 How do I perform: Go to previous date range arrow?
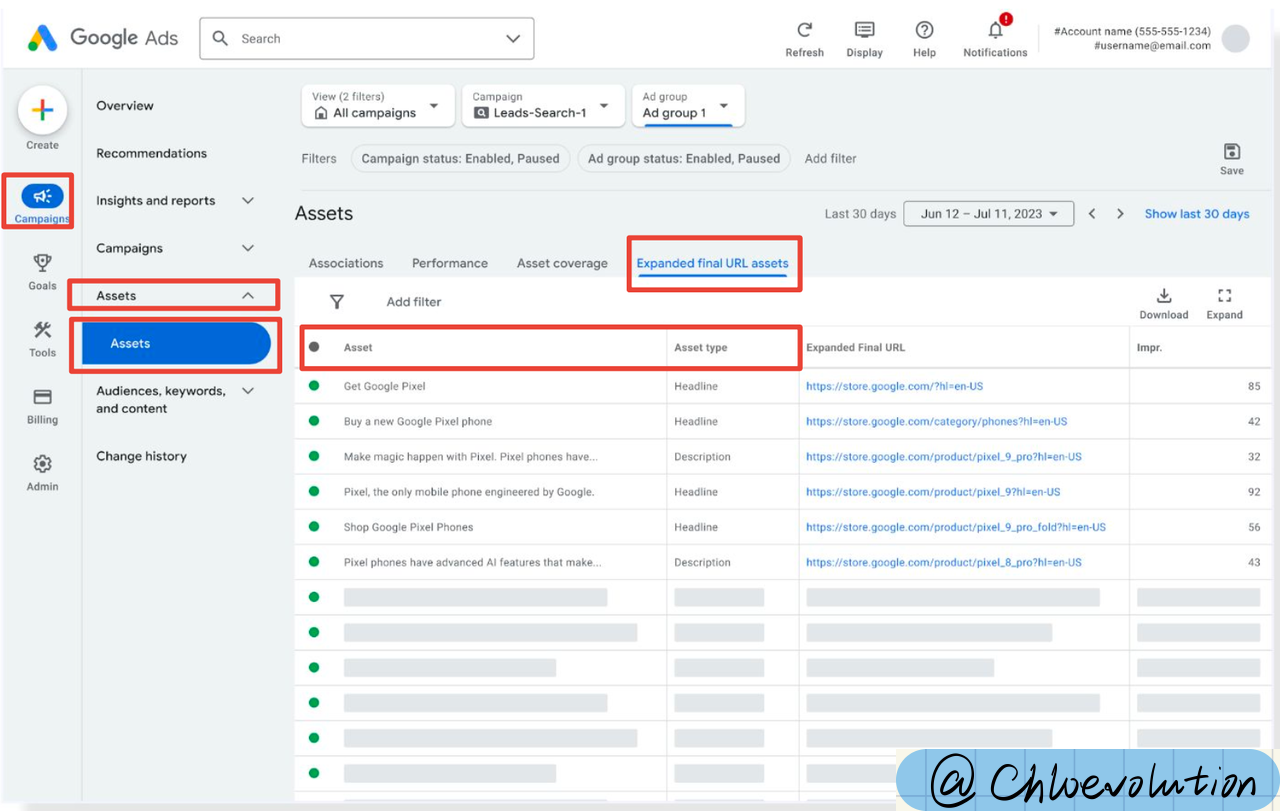tap(1092, 214)
